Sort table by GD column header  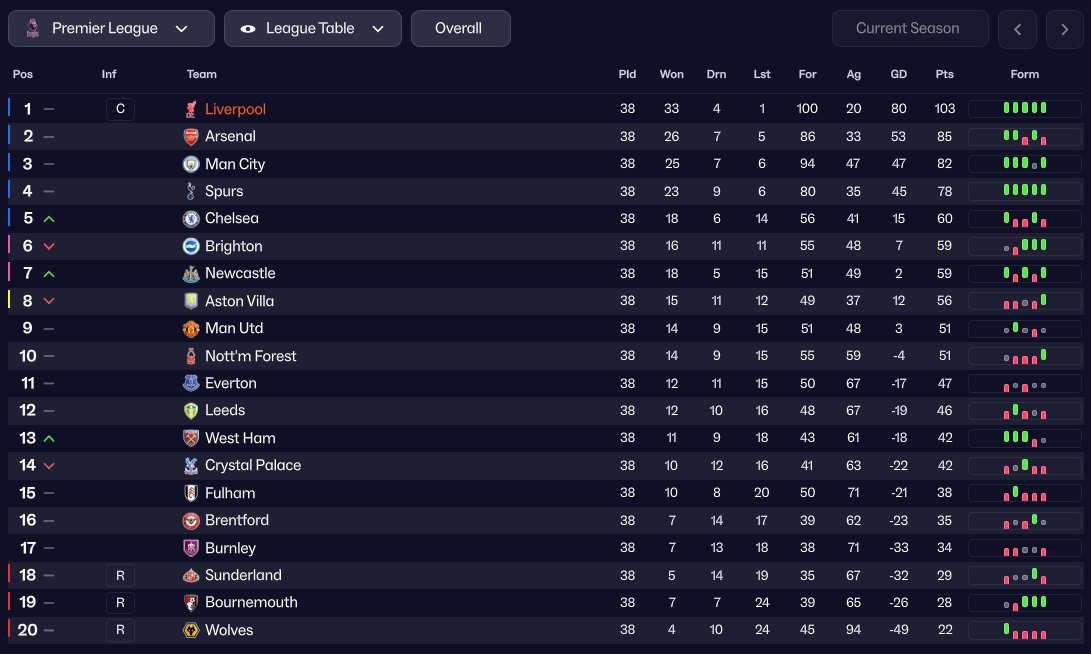coord(898,74)
